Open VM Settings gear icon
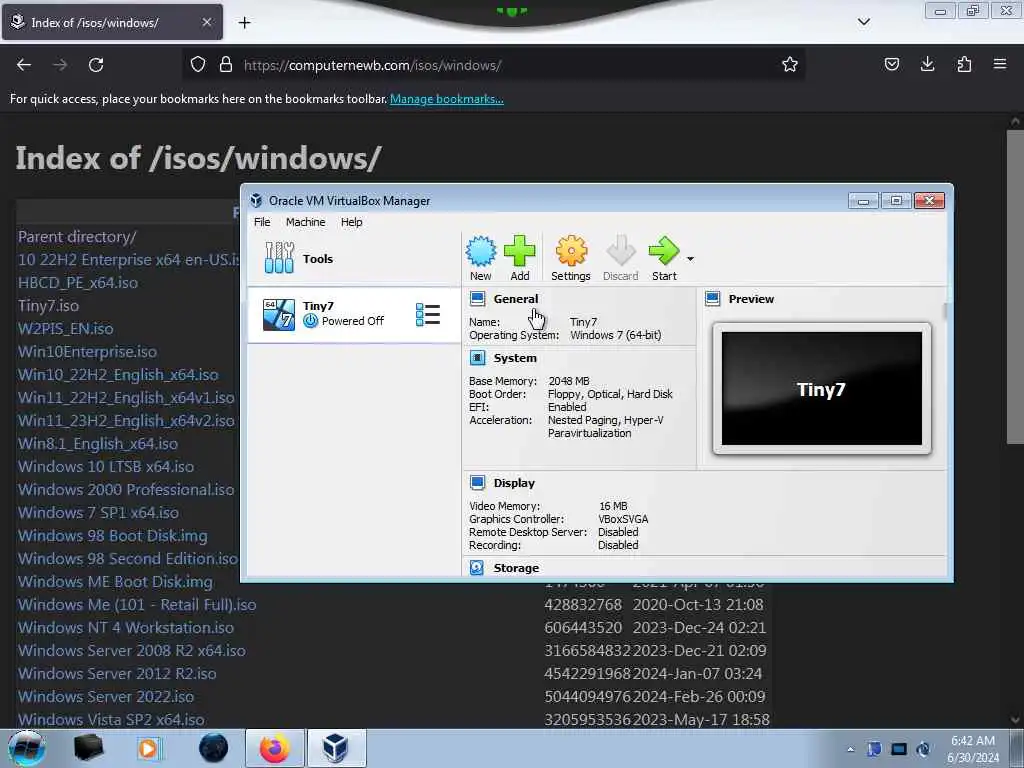1024x768 pixels. (571, 258)
